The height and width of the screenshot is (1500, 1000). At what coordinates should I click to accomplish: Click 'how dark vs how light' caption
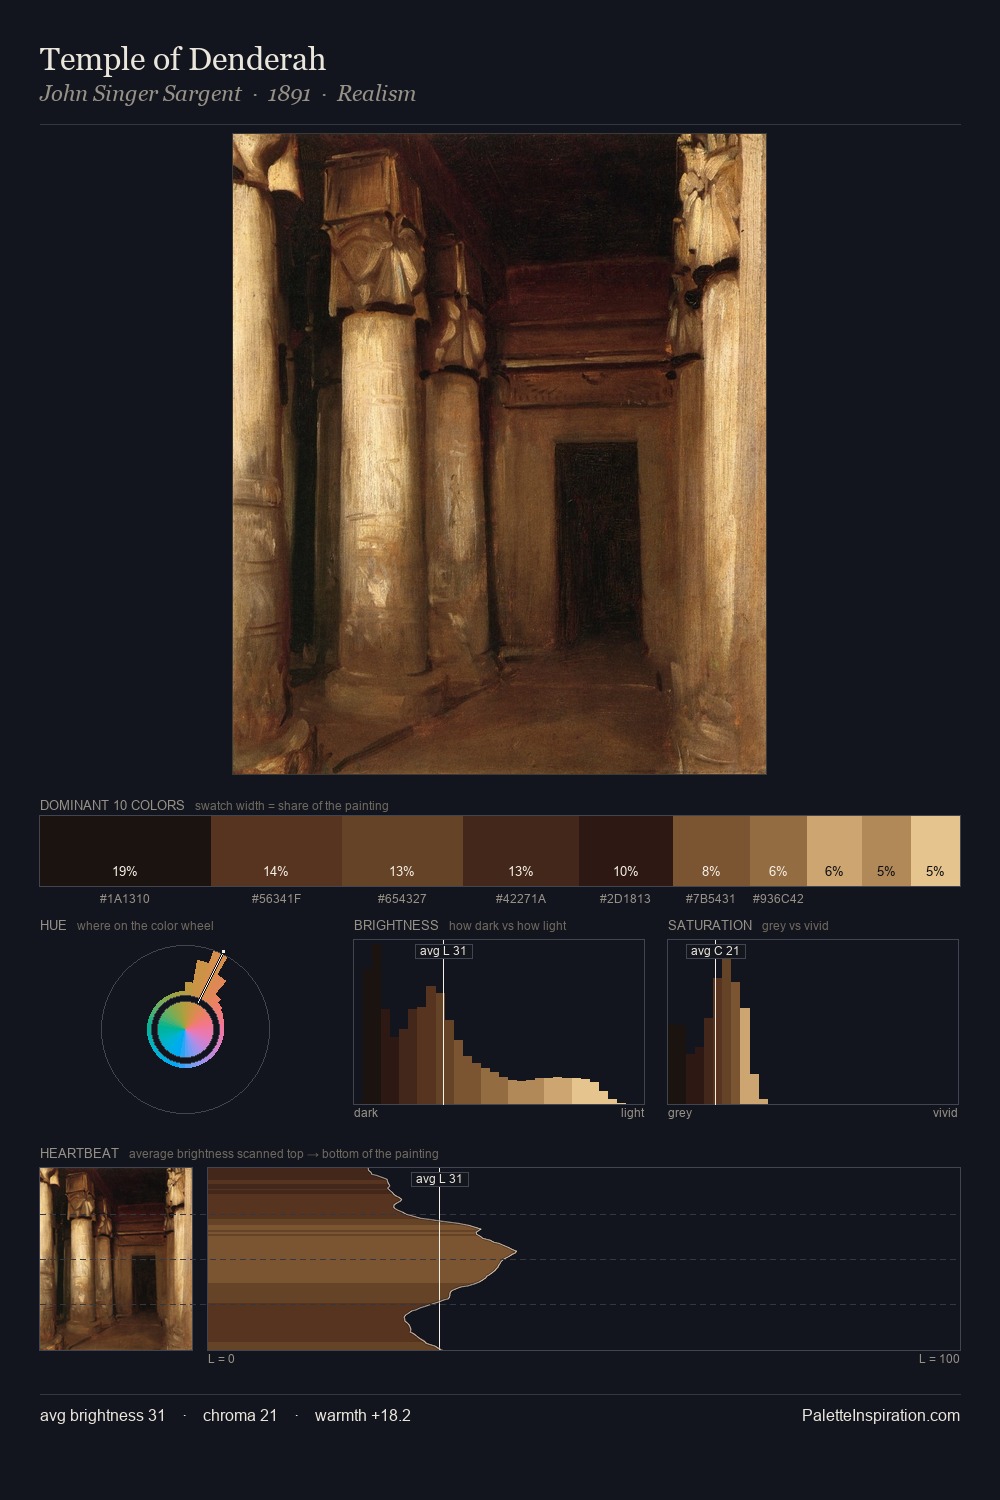tap(508, 926)
